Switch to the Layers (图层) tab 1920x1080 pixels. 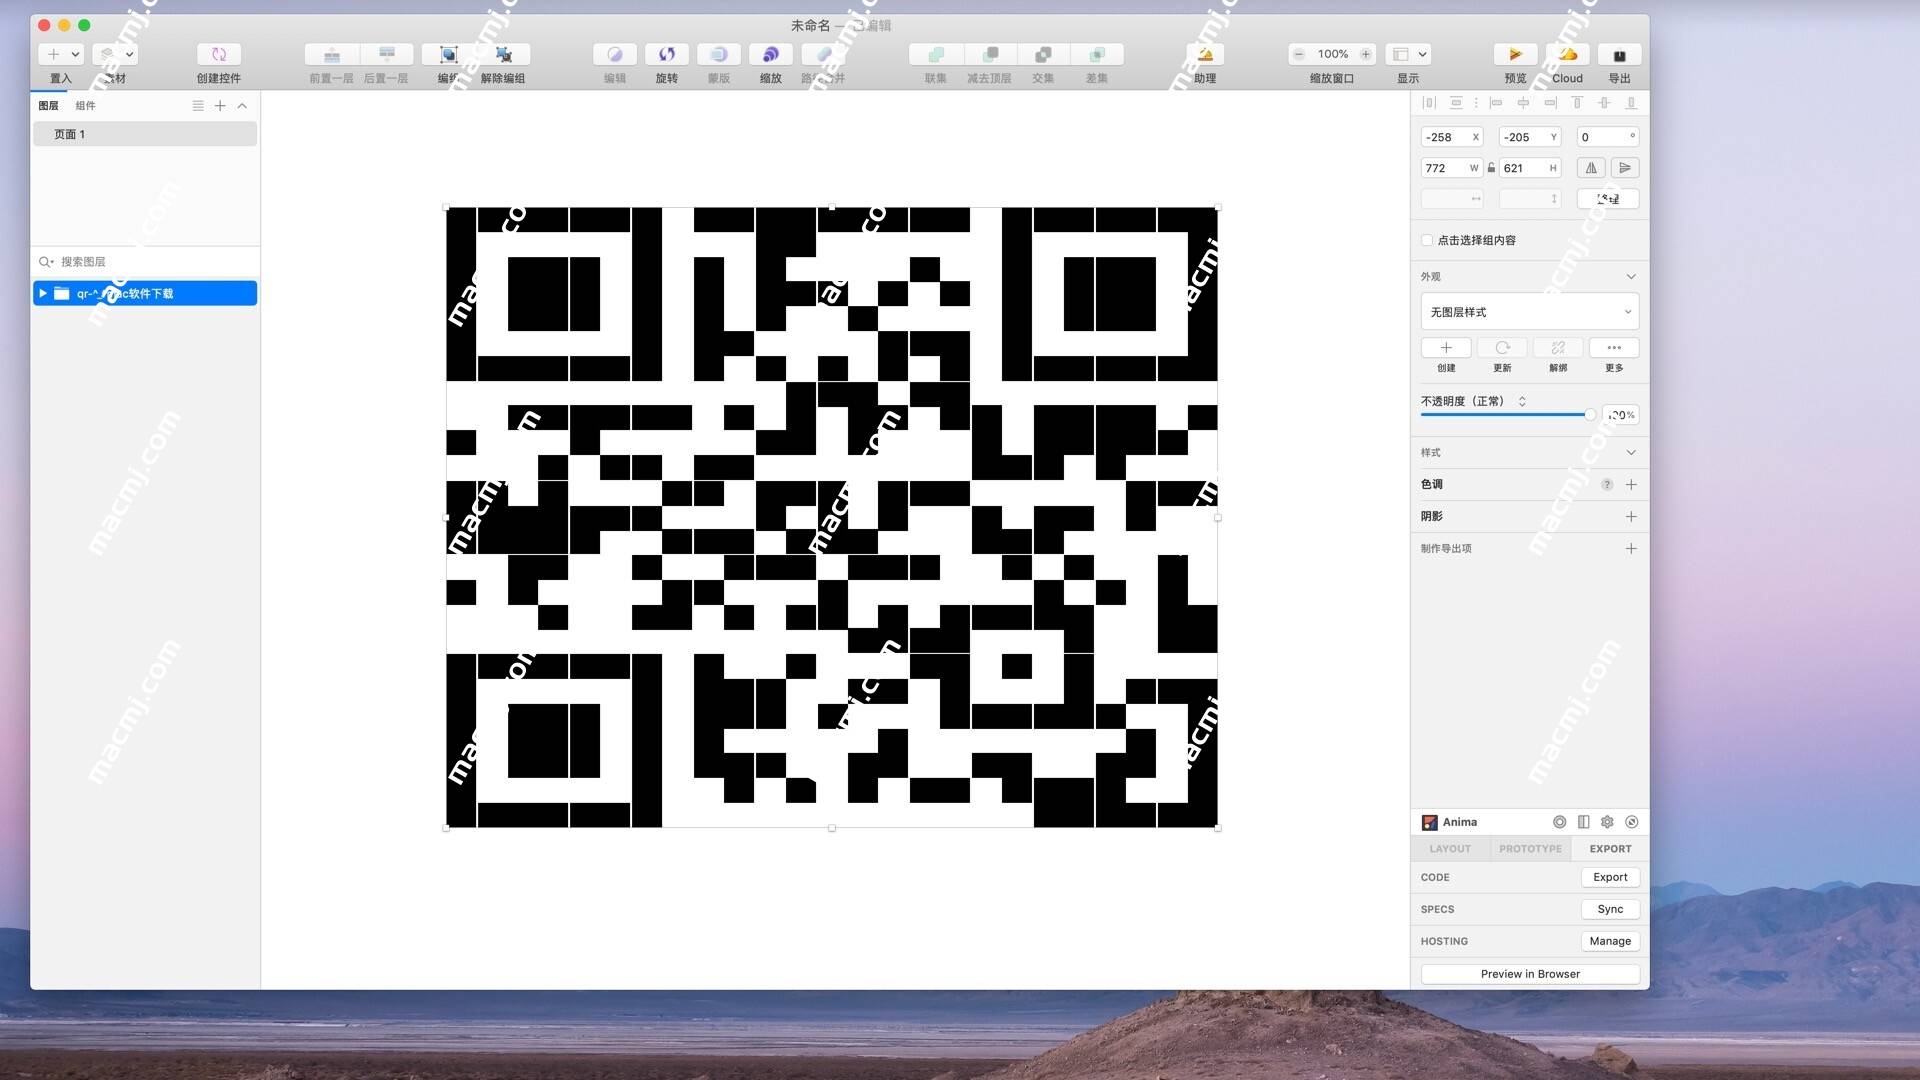coord(48,106)
